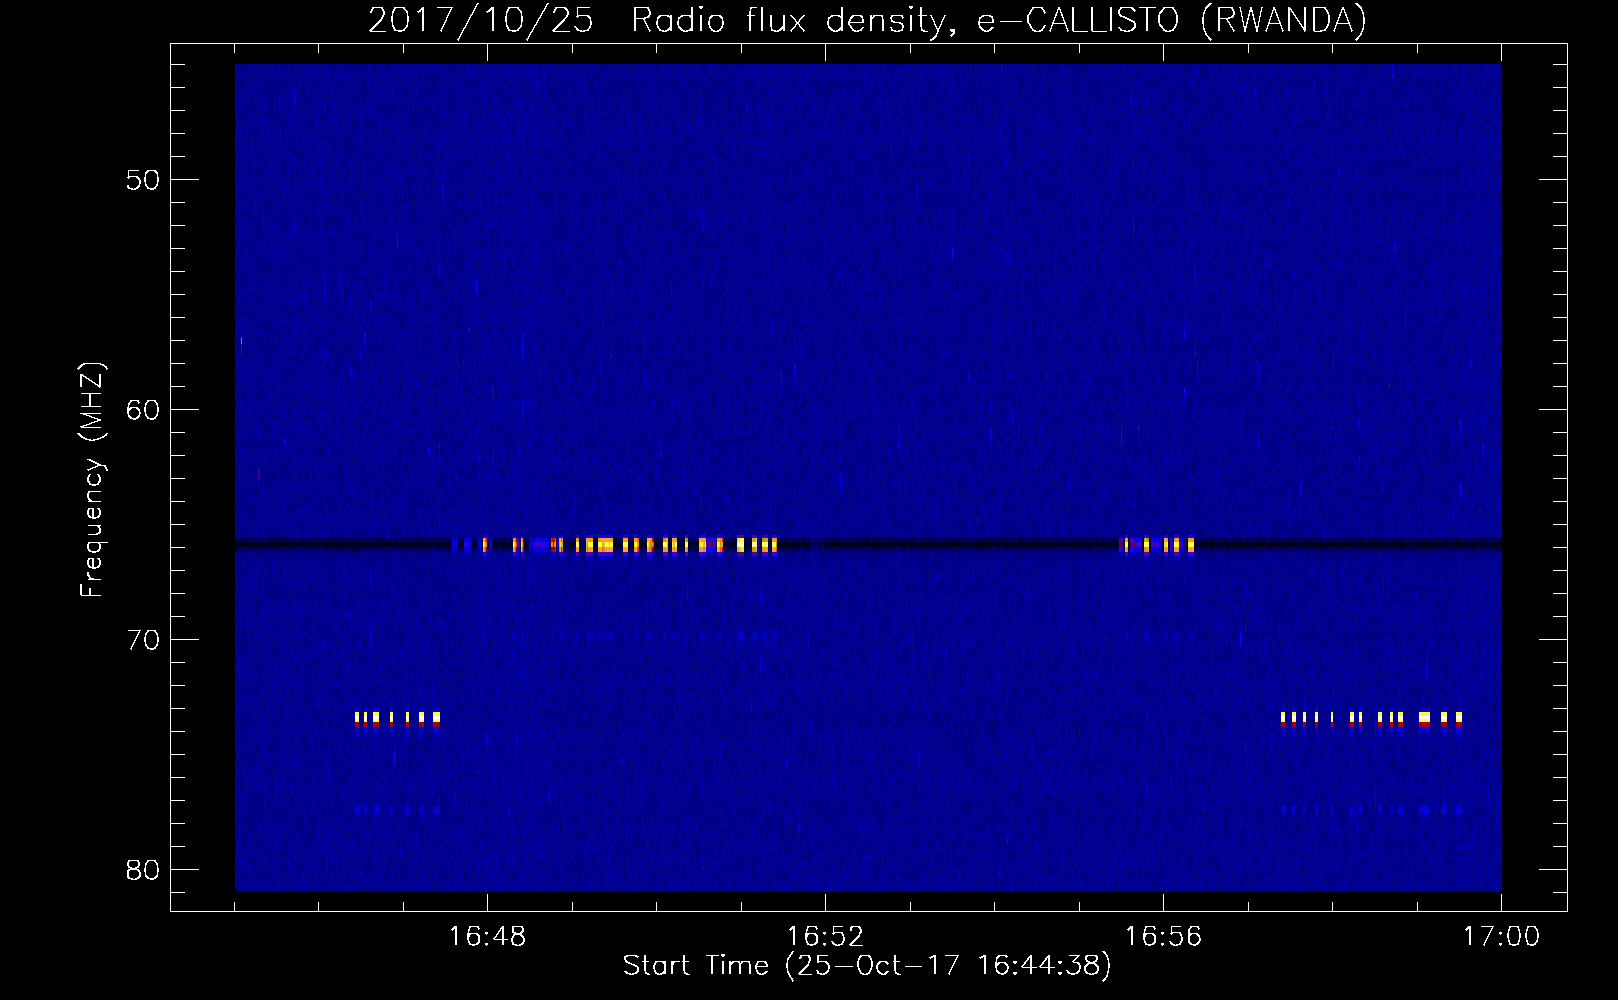Click the 17:00 time tick label
Viewport: 1618px width, 1000px height.
pos(1501,937)
